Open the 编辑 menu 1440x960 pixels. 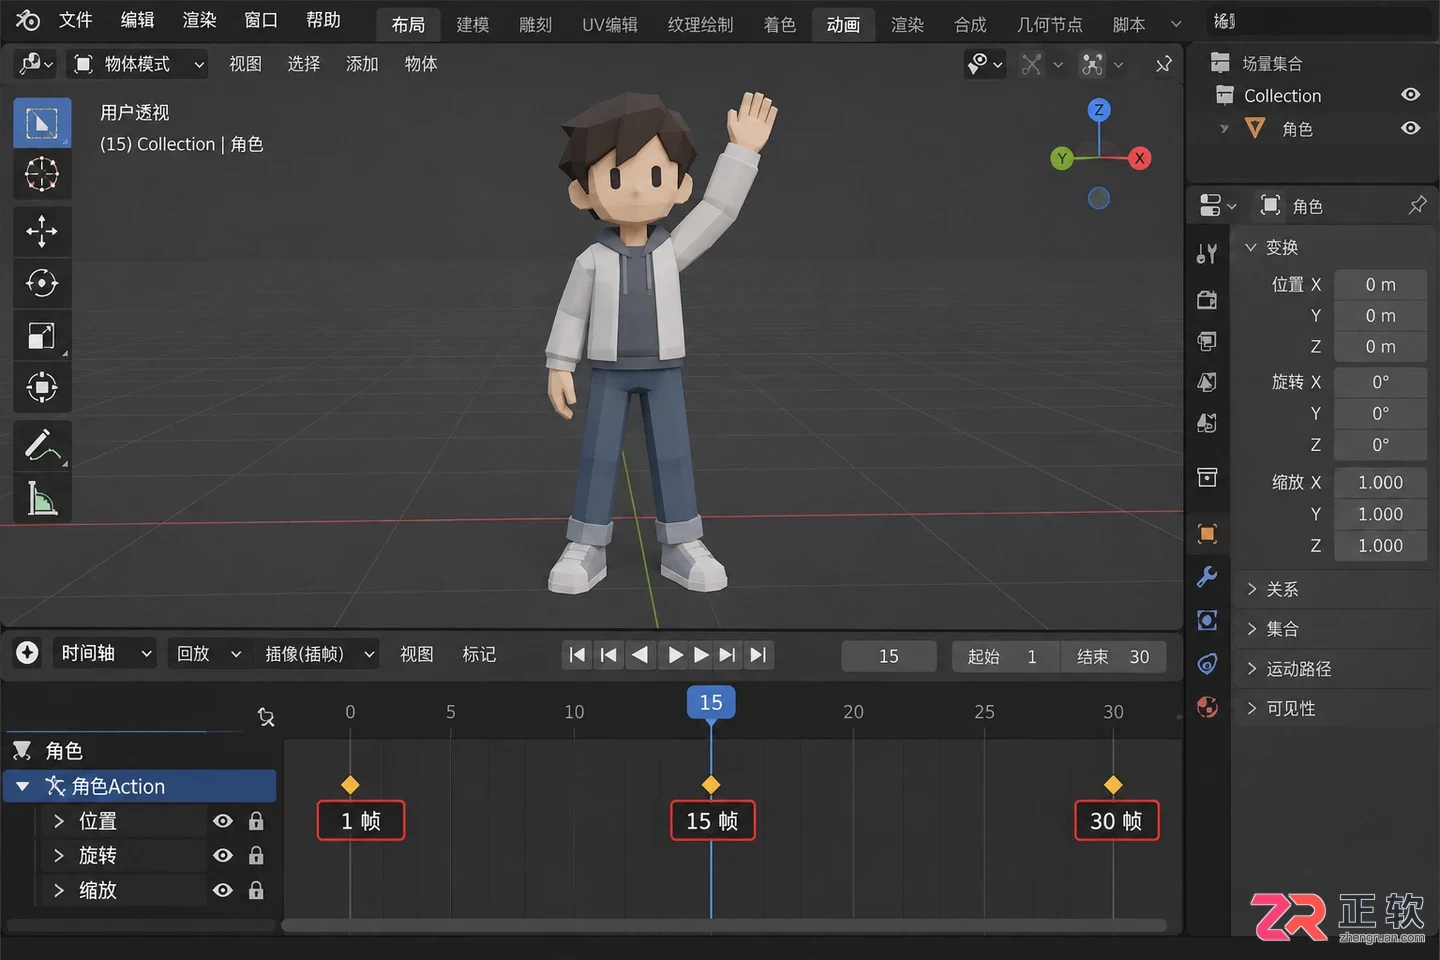click(x=137, y=20)
